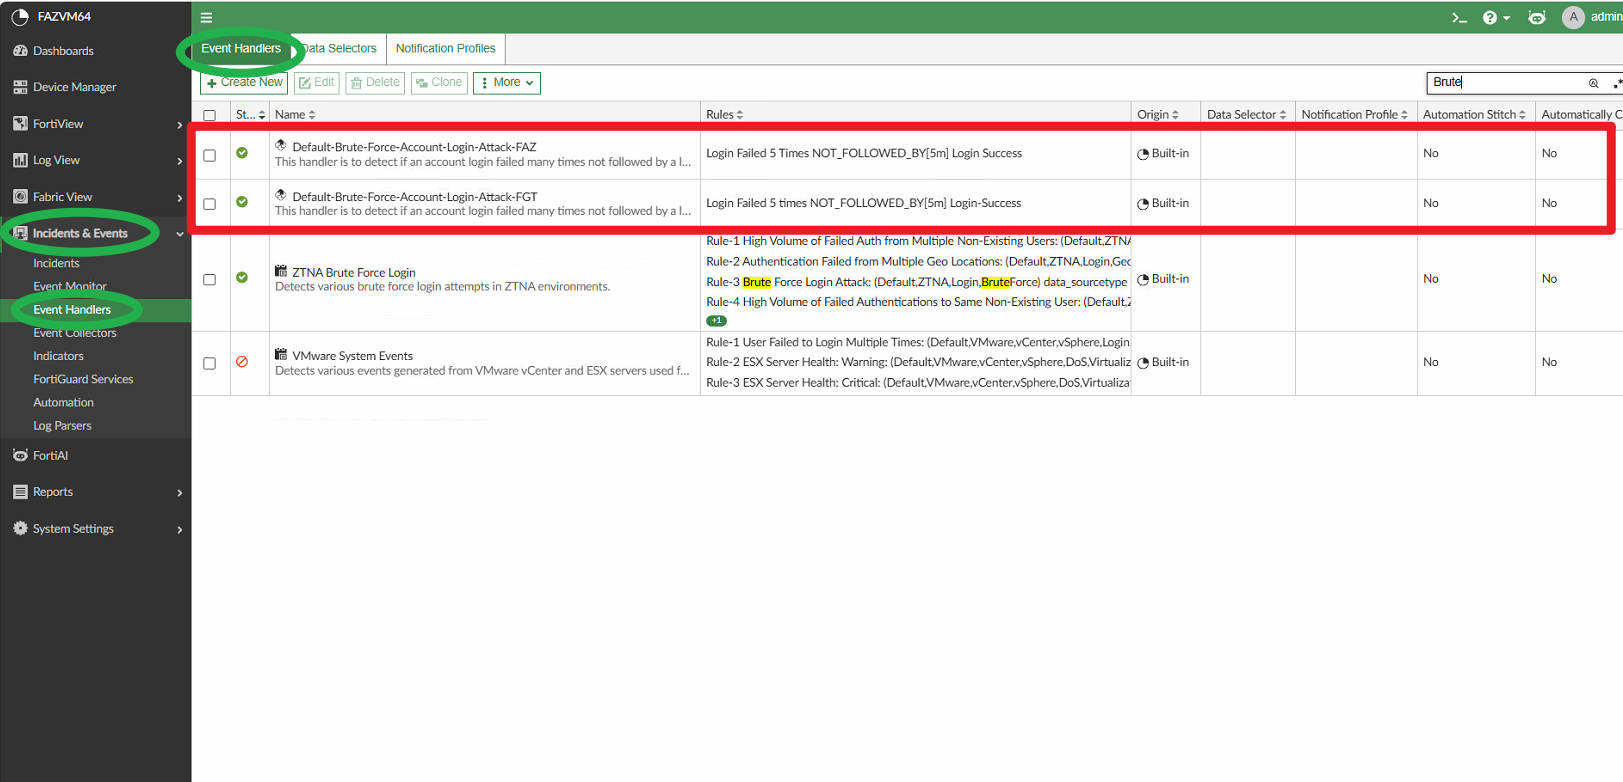Image resolution: width=1623 pixels, height=782 pixels.
Task: Click the FortiAI sidebar icon
Action: point(20,455)
